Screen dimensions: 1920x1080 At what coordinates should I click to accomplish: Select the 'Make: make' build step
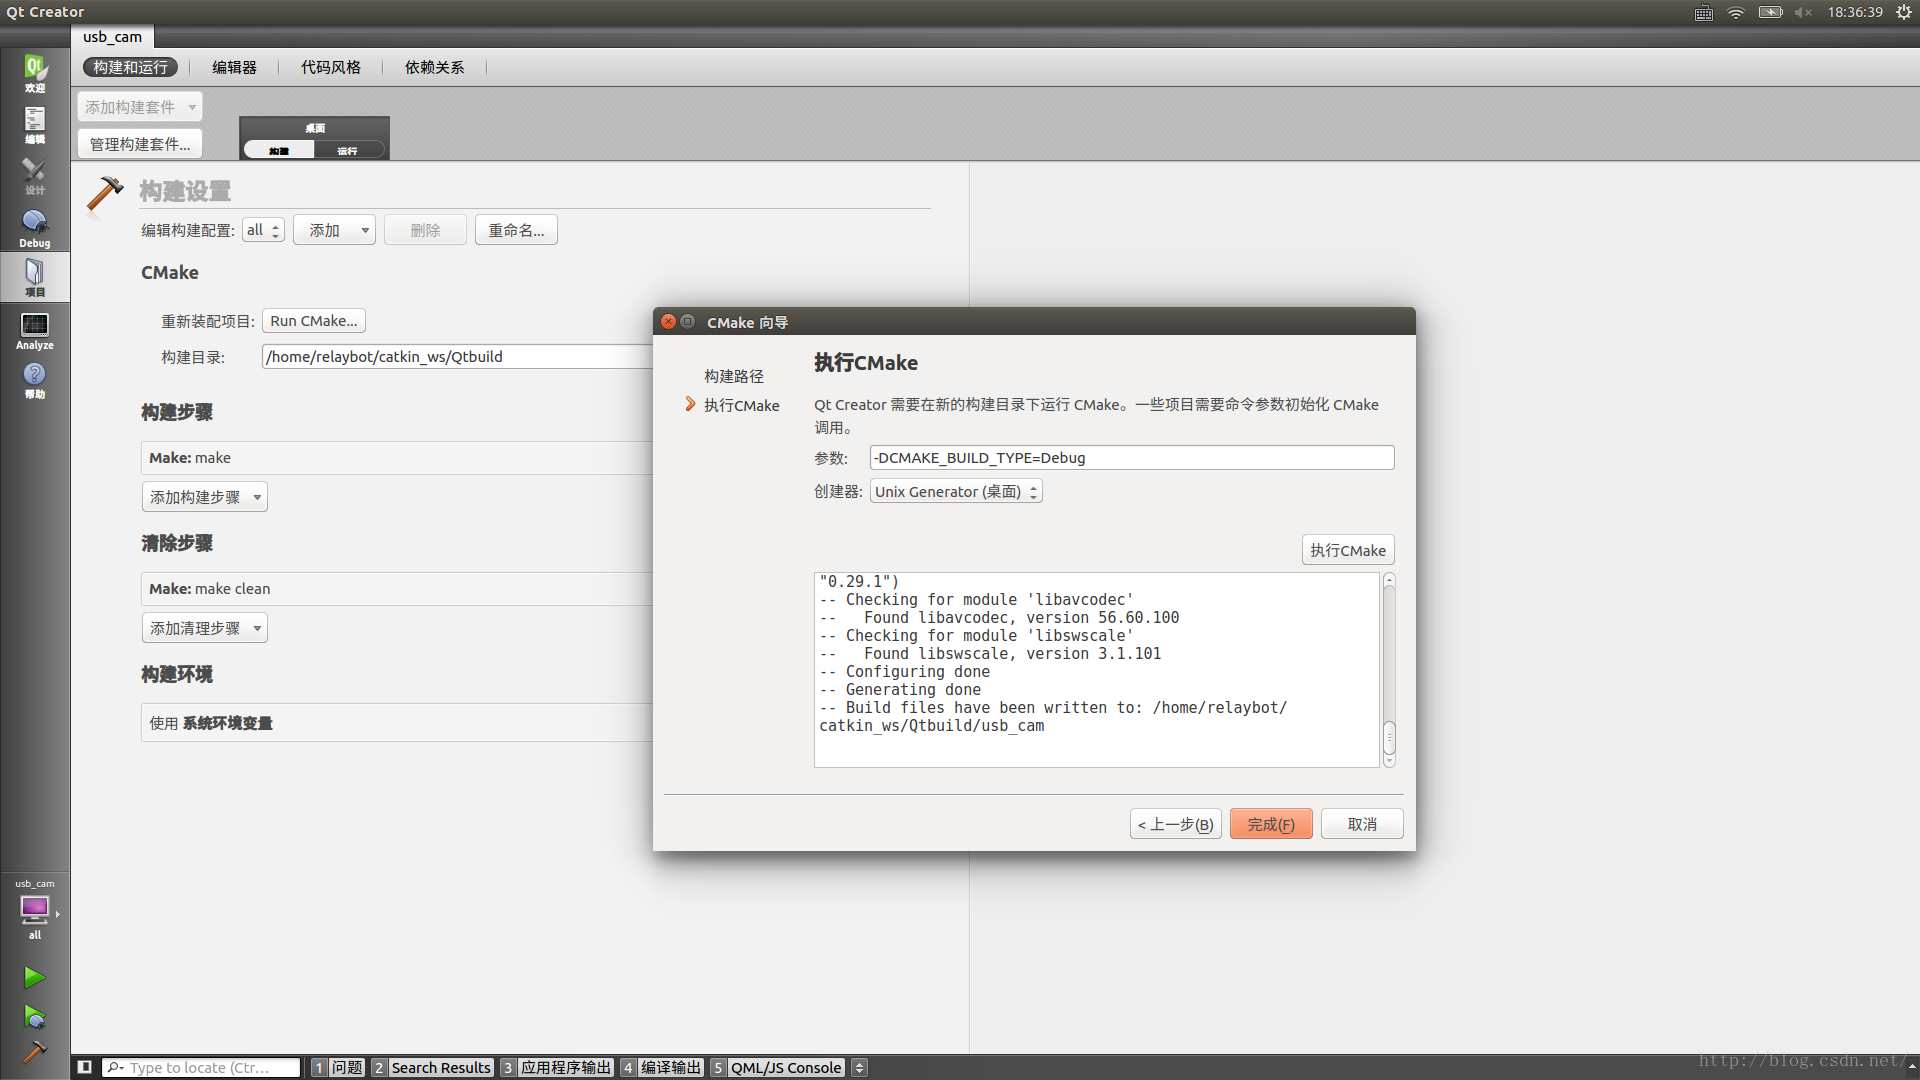(x=397, y=458)
